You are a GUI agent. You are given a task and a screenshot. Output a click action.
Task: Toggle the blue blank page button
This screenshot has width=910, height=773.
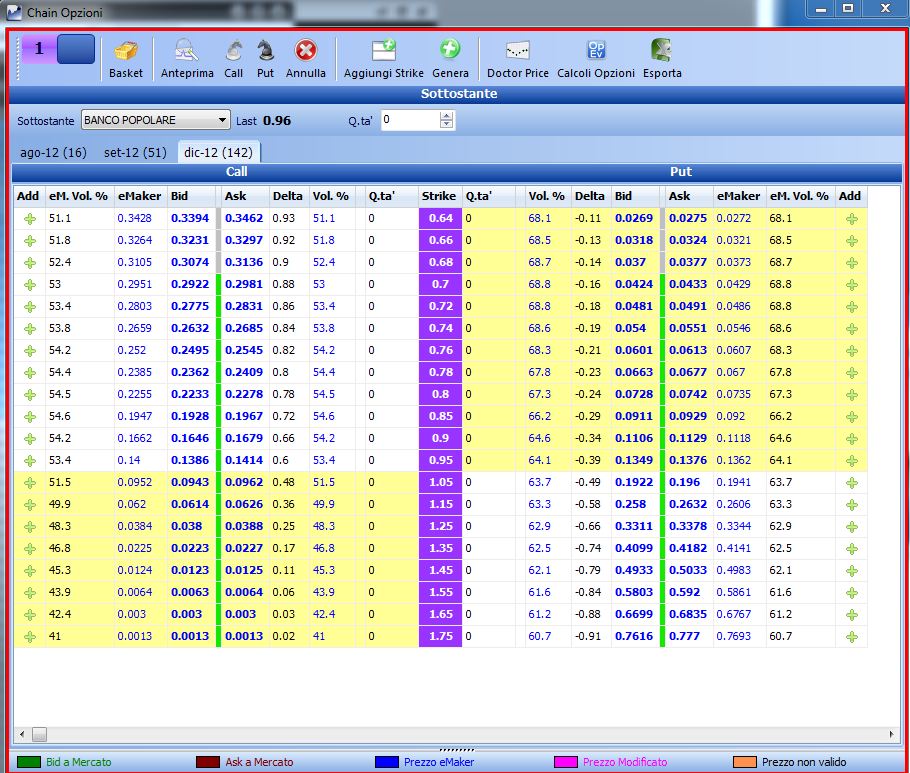pyautogui.click(x=75, y=49)
